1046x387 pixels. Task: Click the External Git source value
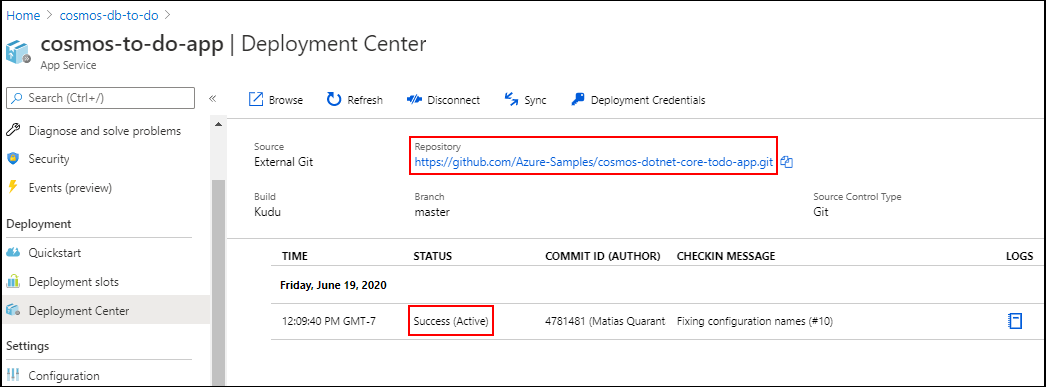(284, 162)
